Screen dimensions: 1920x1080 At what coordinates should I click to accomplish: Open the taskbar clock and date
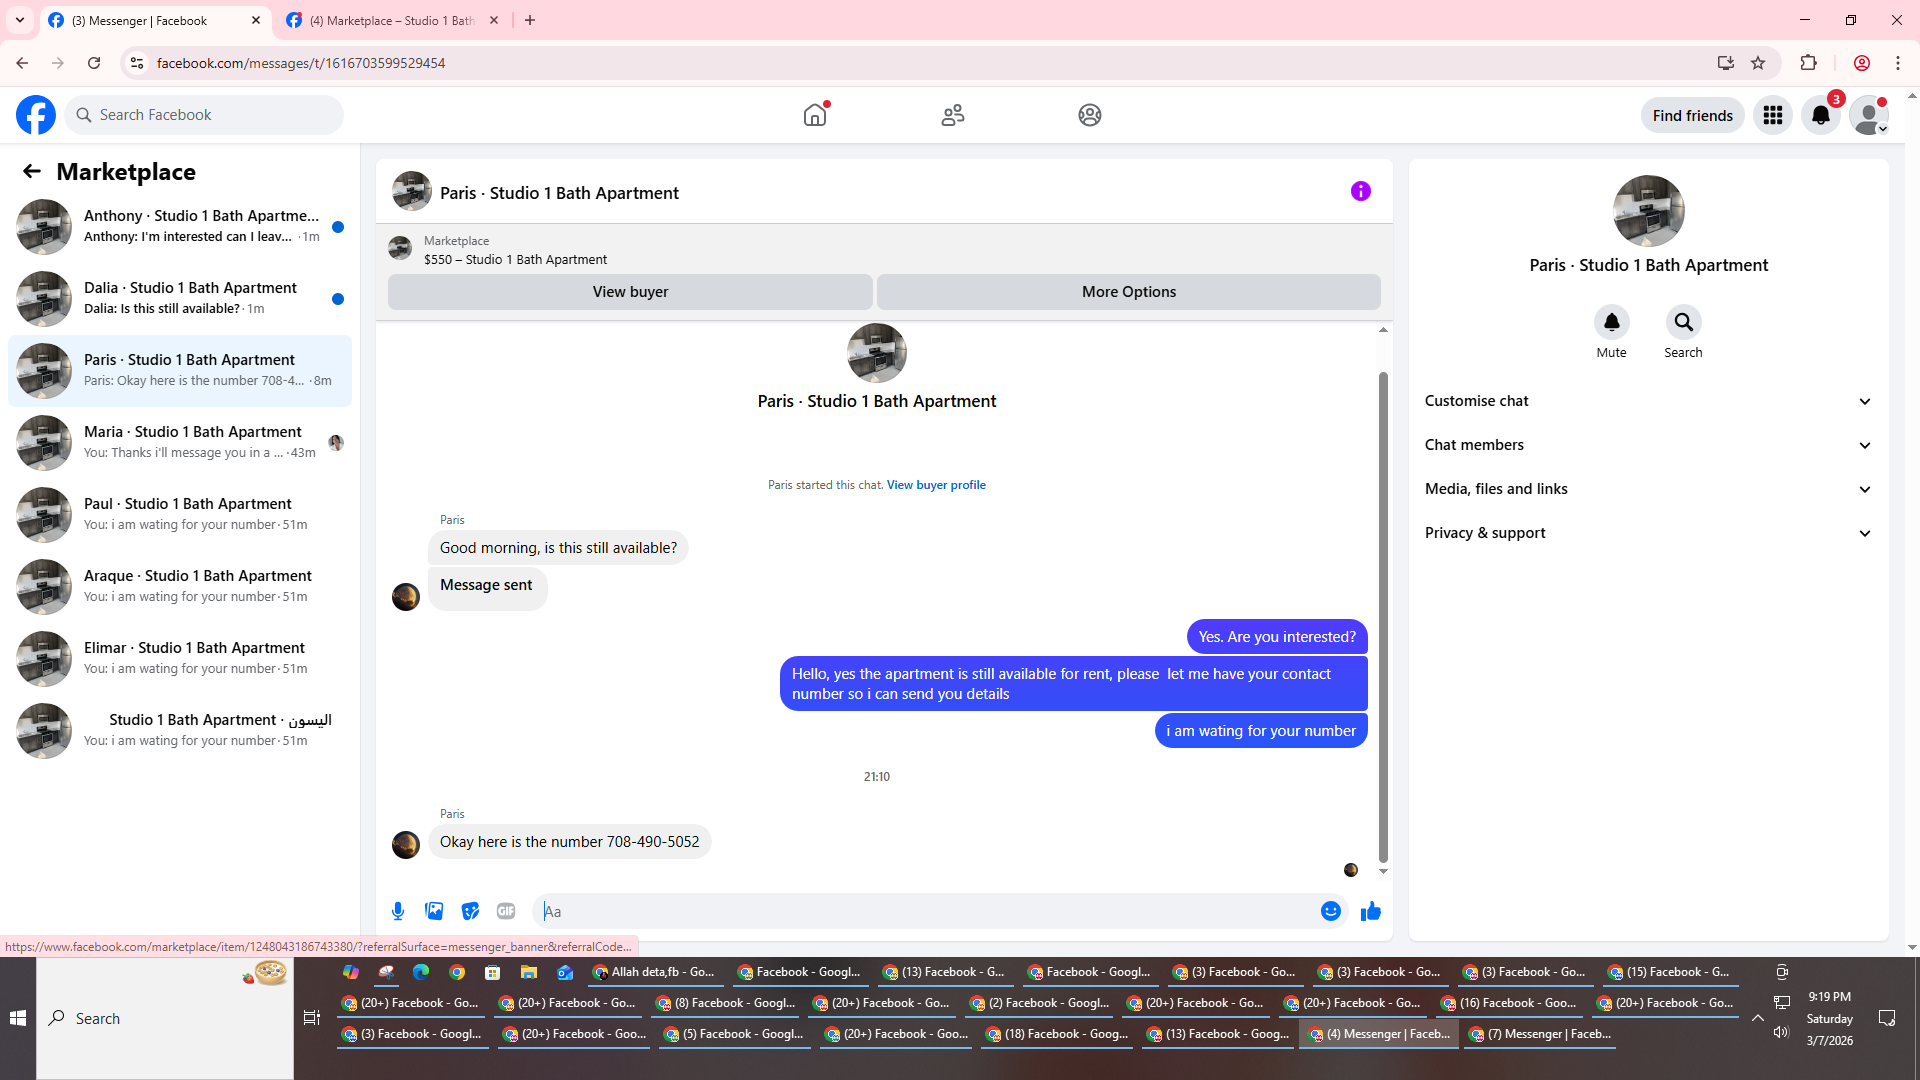click(x=1830, y=1018)
